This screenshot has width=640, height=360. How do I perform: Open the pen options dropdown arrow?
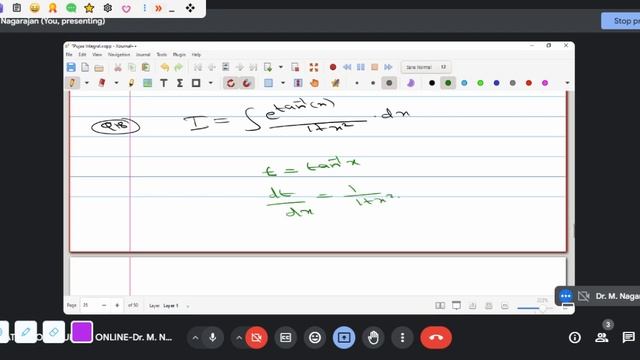(87, 83)
